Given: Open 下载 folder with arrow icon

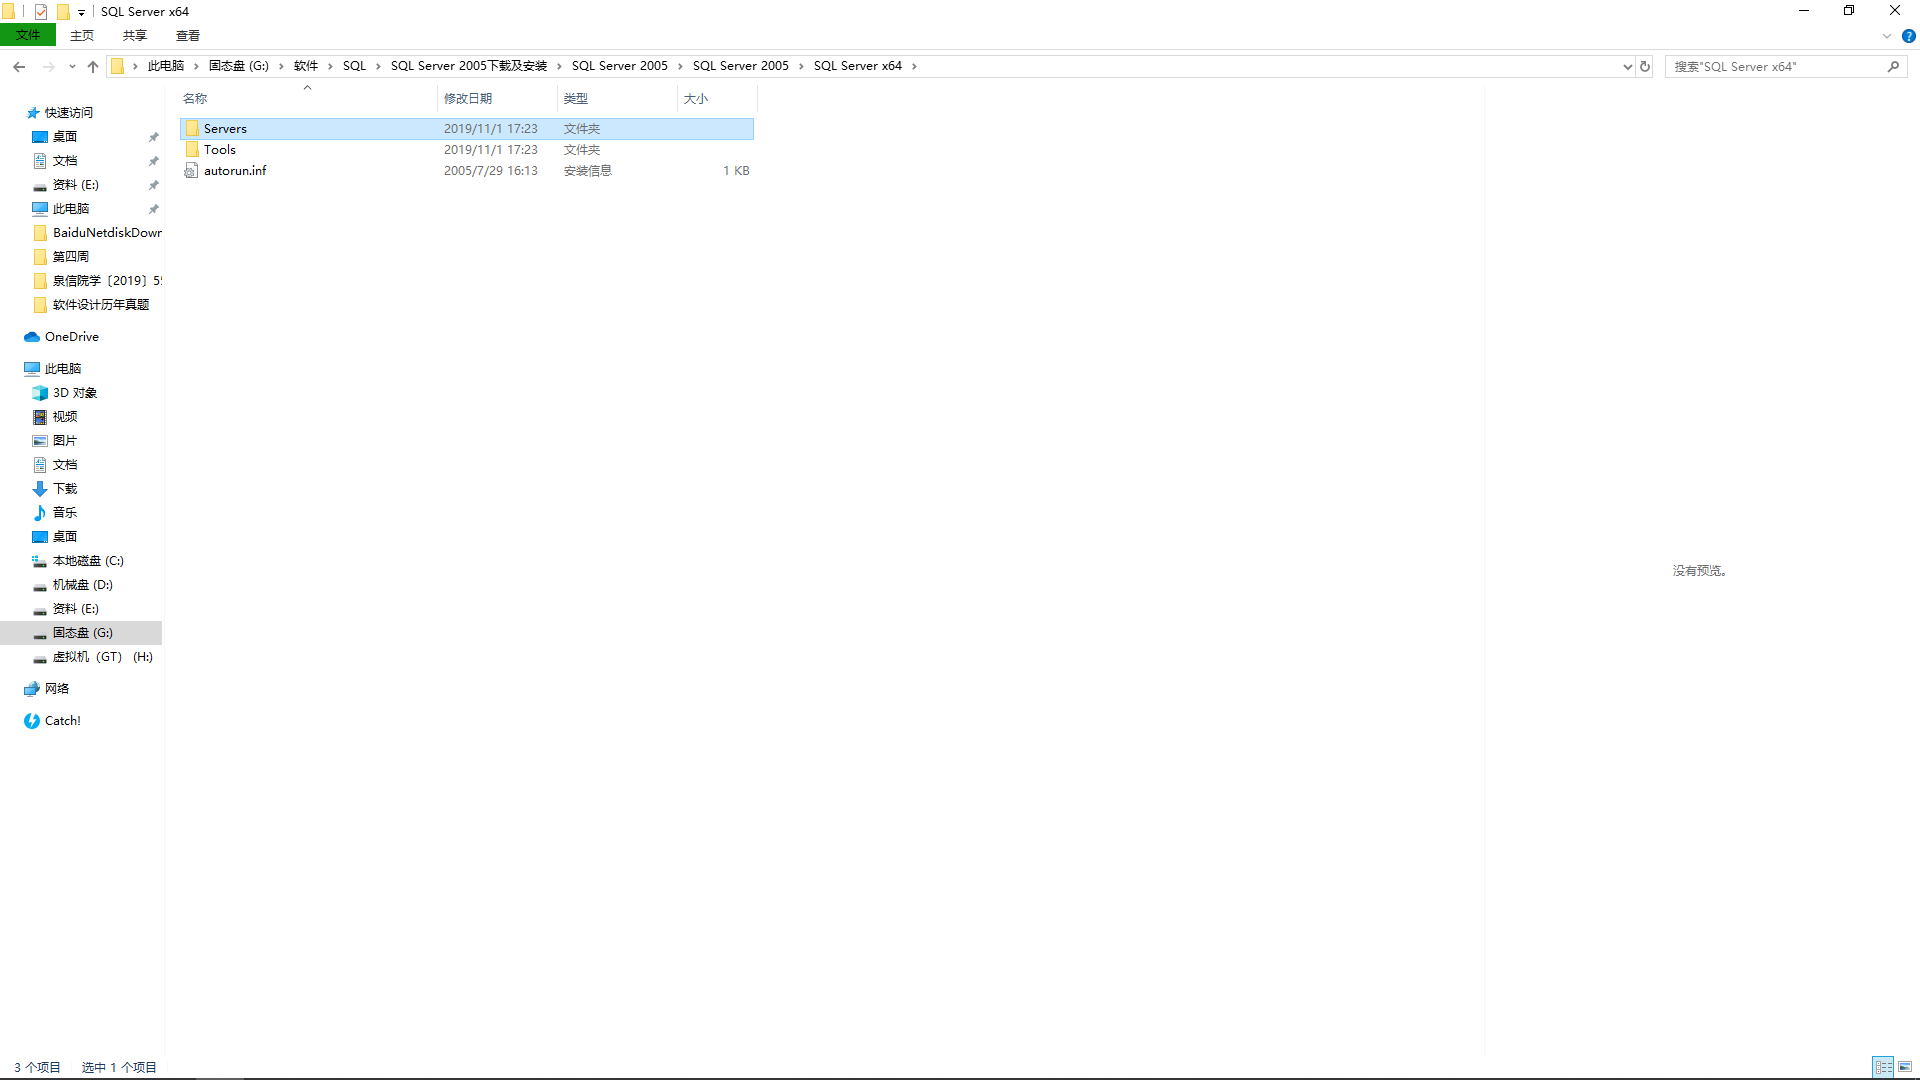Looking at the screenshot, I should (65, 489).
